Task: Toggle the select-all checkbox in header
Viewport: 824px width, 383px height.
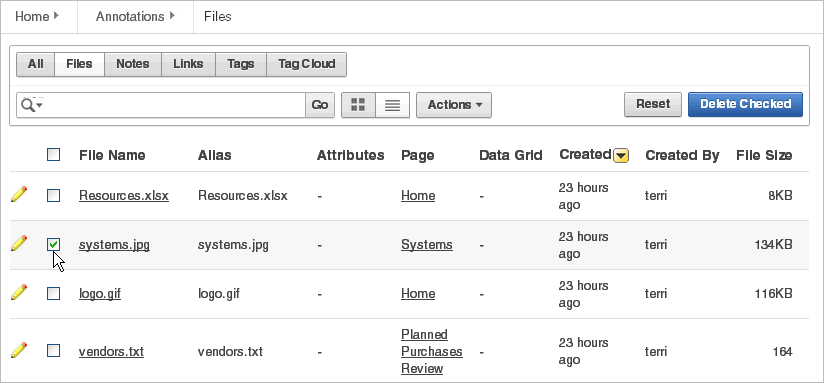Action: pos(54,154)
